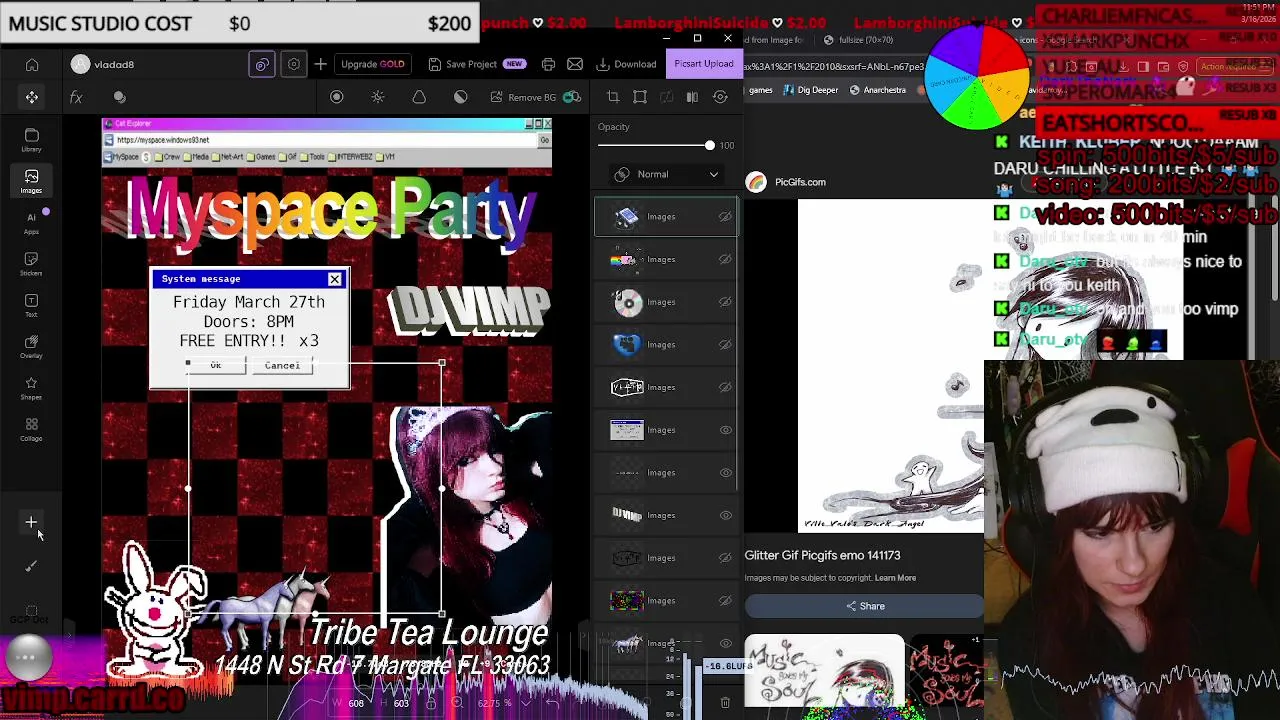Hide the unicorn Images layer
This screenshot has width=1280, height=720.
coord(726,643)
